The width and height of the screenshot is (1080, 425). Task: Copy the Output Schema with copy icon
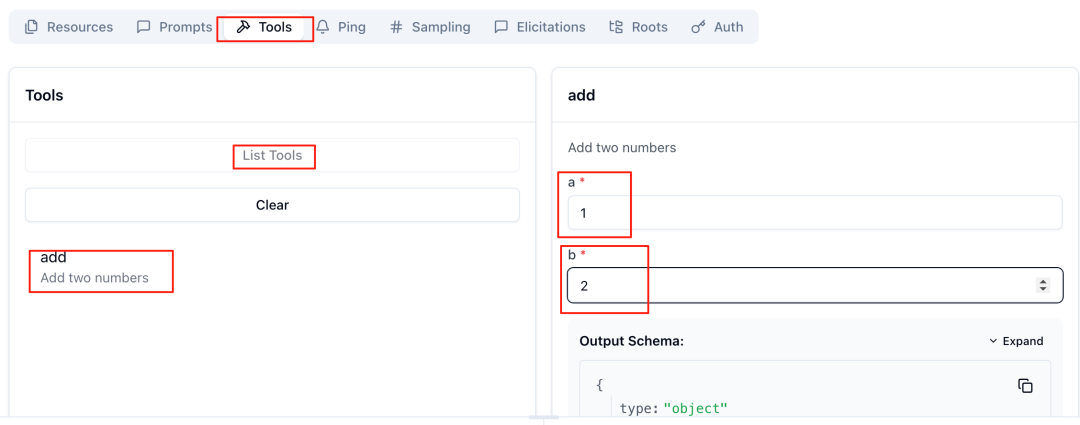pyautogui.click(x=1025, y=385)
